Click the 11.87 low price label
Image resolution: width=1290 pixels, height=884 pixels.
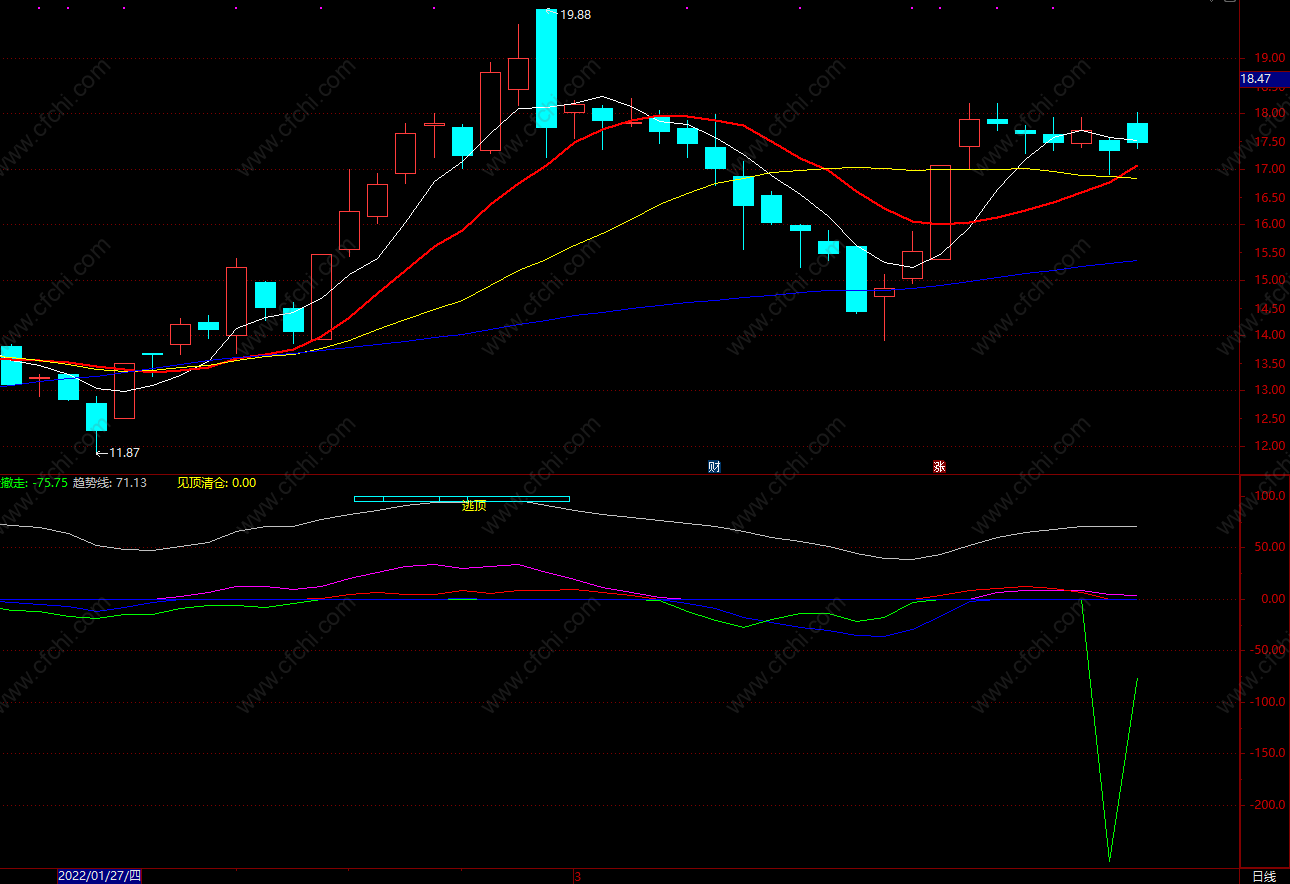124,453
